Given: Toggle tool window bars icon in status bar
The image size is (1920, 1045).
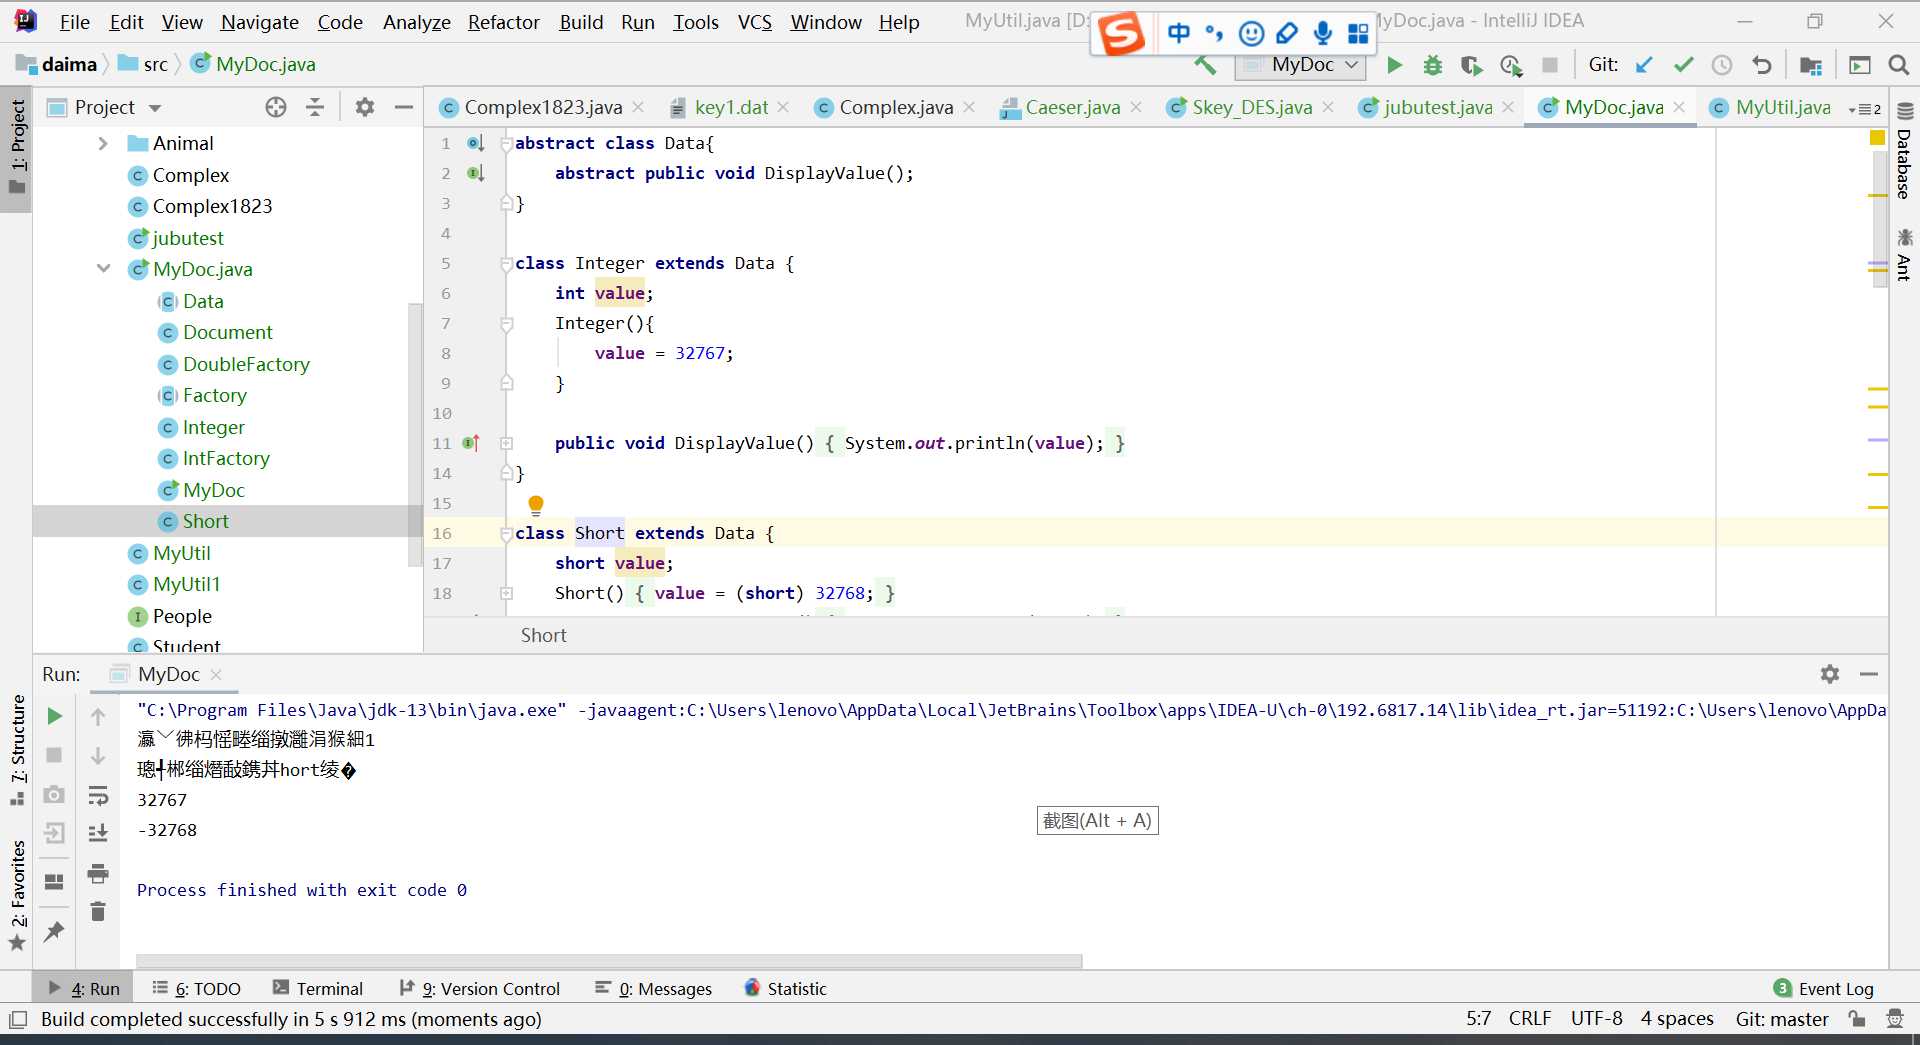Looking at the screenshot, I should 18,1020.
